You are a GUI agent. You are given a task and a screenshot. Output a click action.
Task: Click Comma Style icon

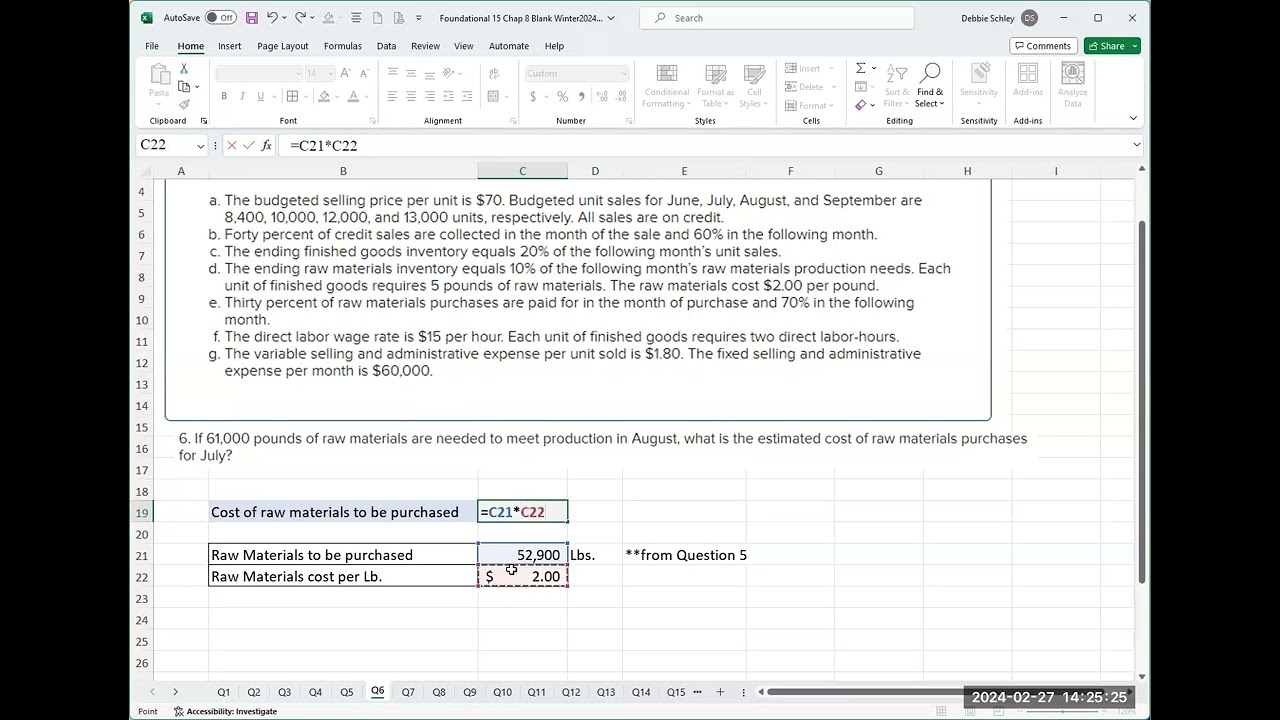pyautogui.click(x=581, y=96)
